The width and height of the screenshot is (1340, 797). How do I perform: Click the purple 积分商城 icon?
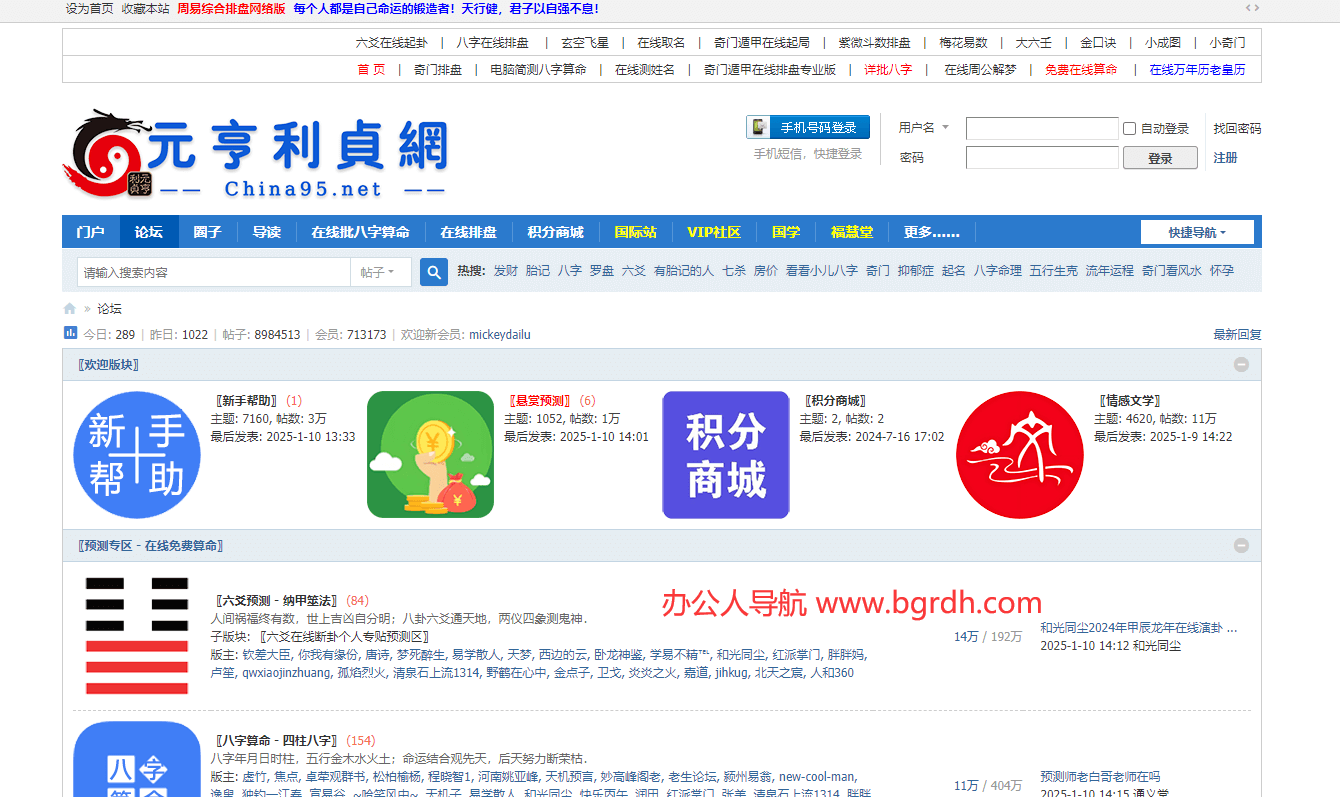point(725,455)
